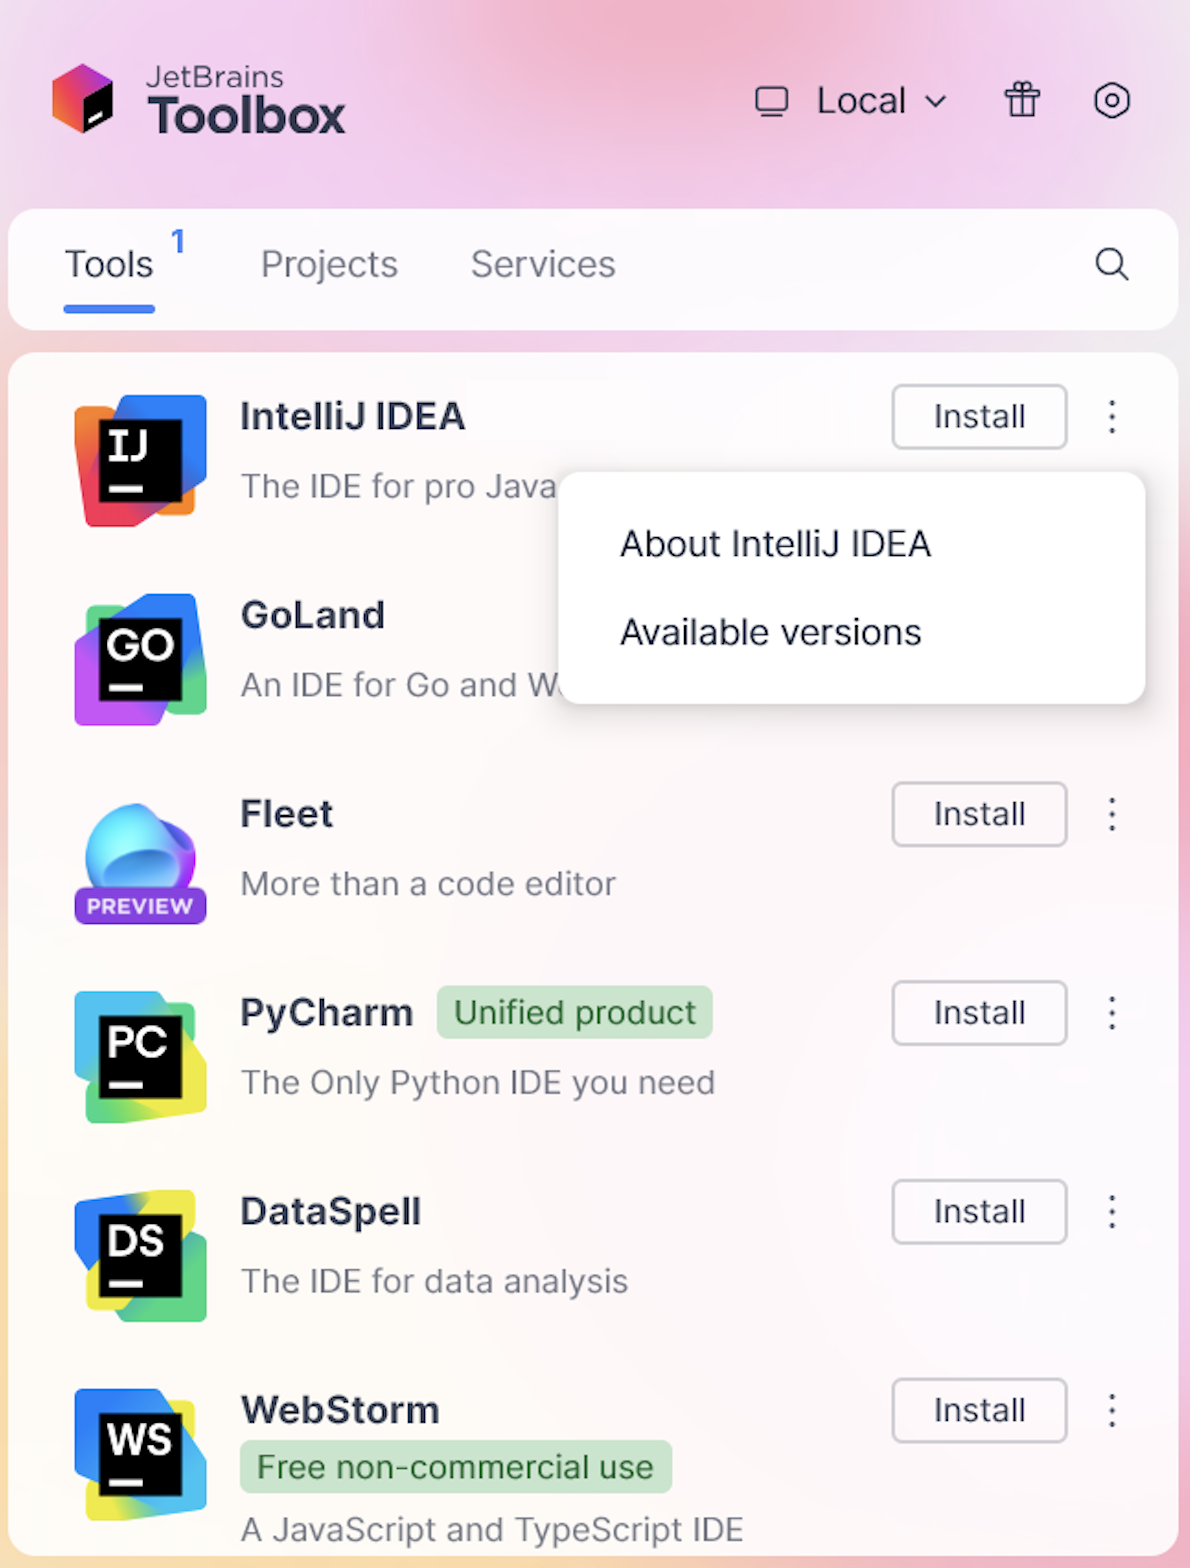The height and width of the screenshot is (1568, 1190).
Task: Open the PyCharm three-dot options menu
Action: 1111,1013
